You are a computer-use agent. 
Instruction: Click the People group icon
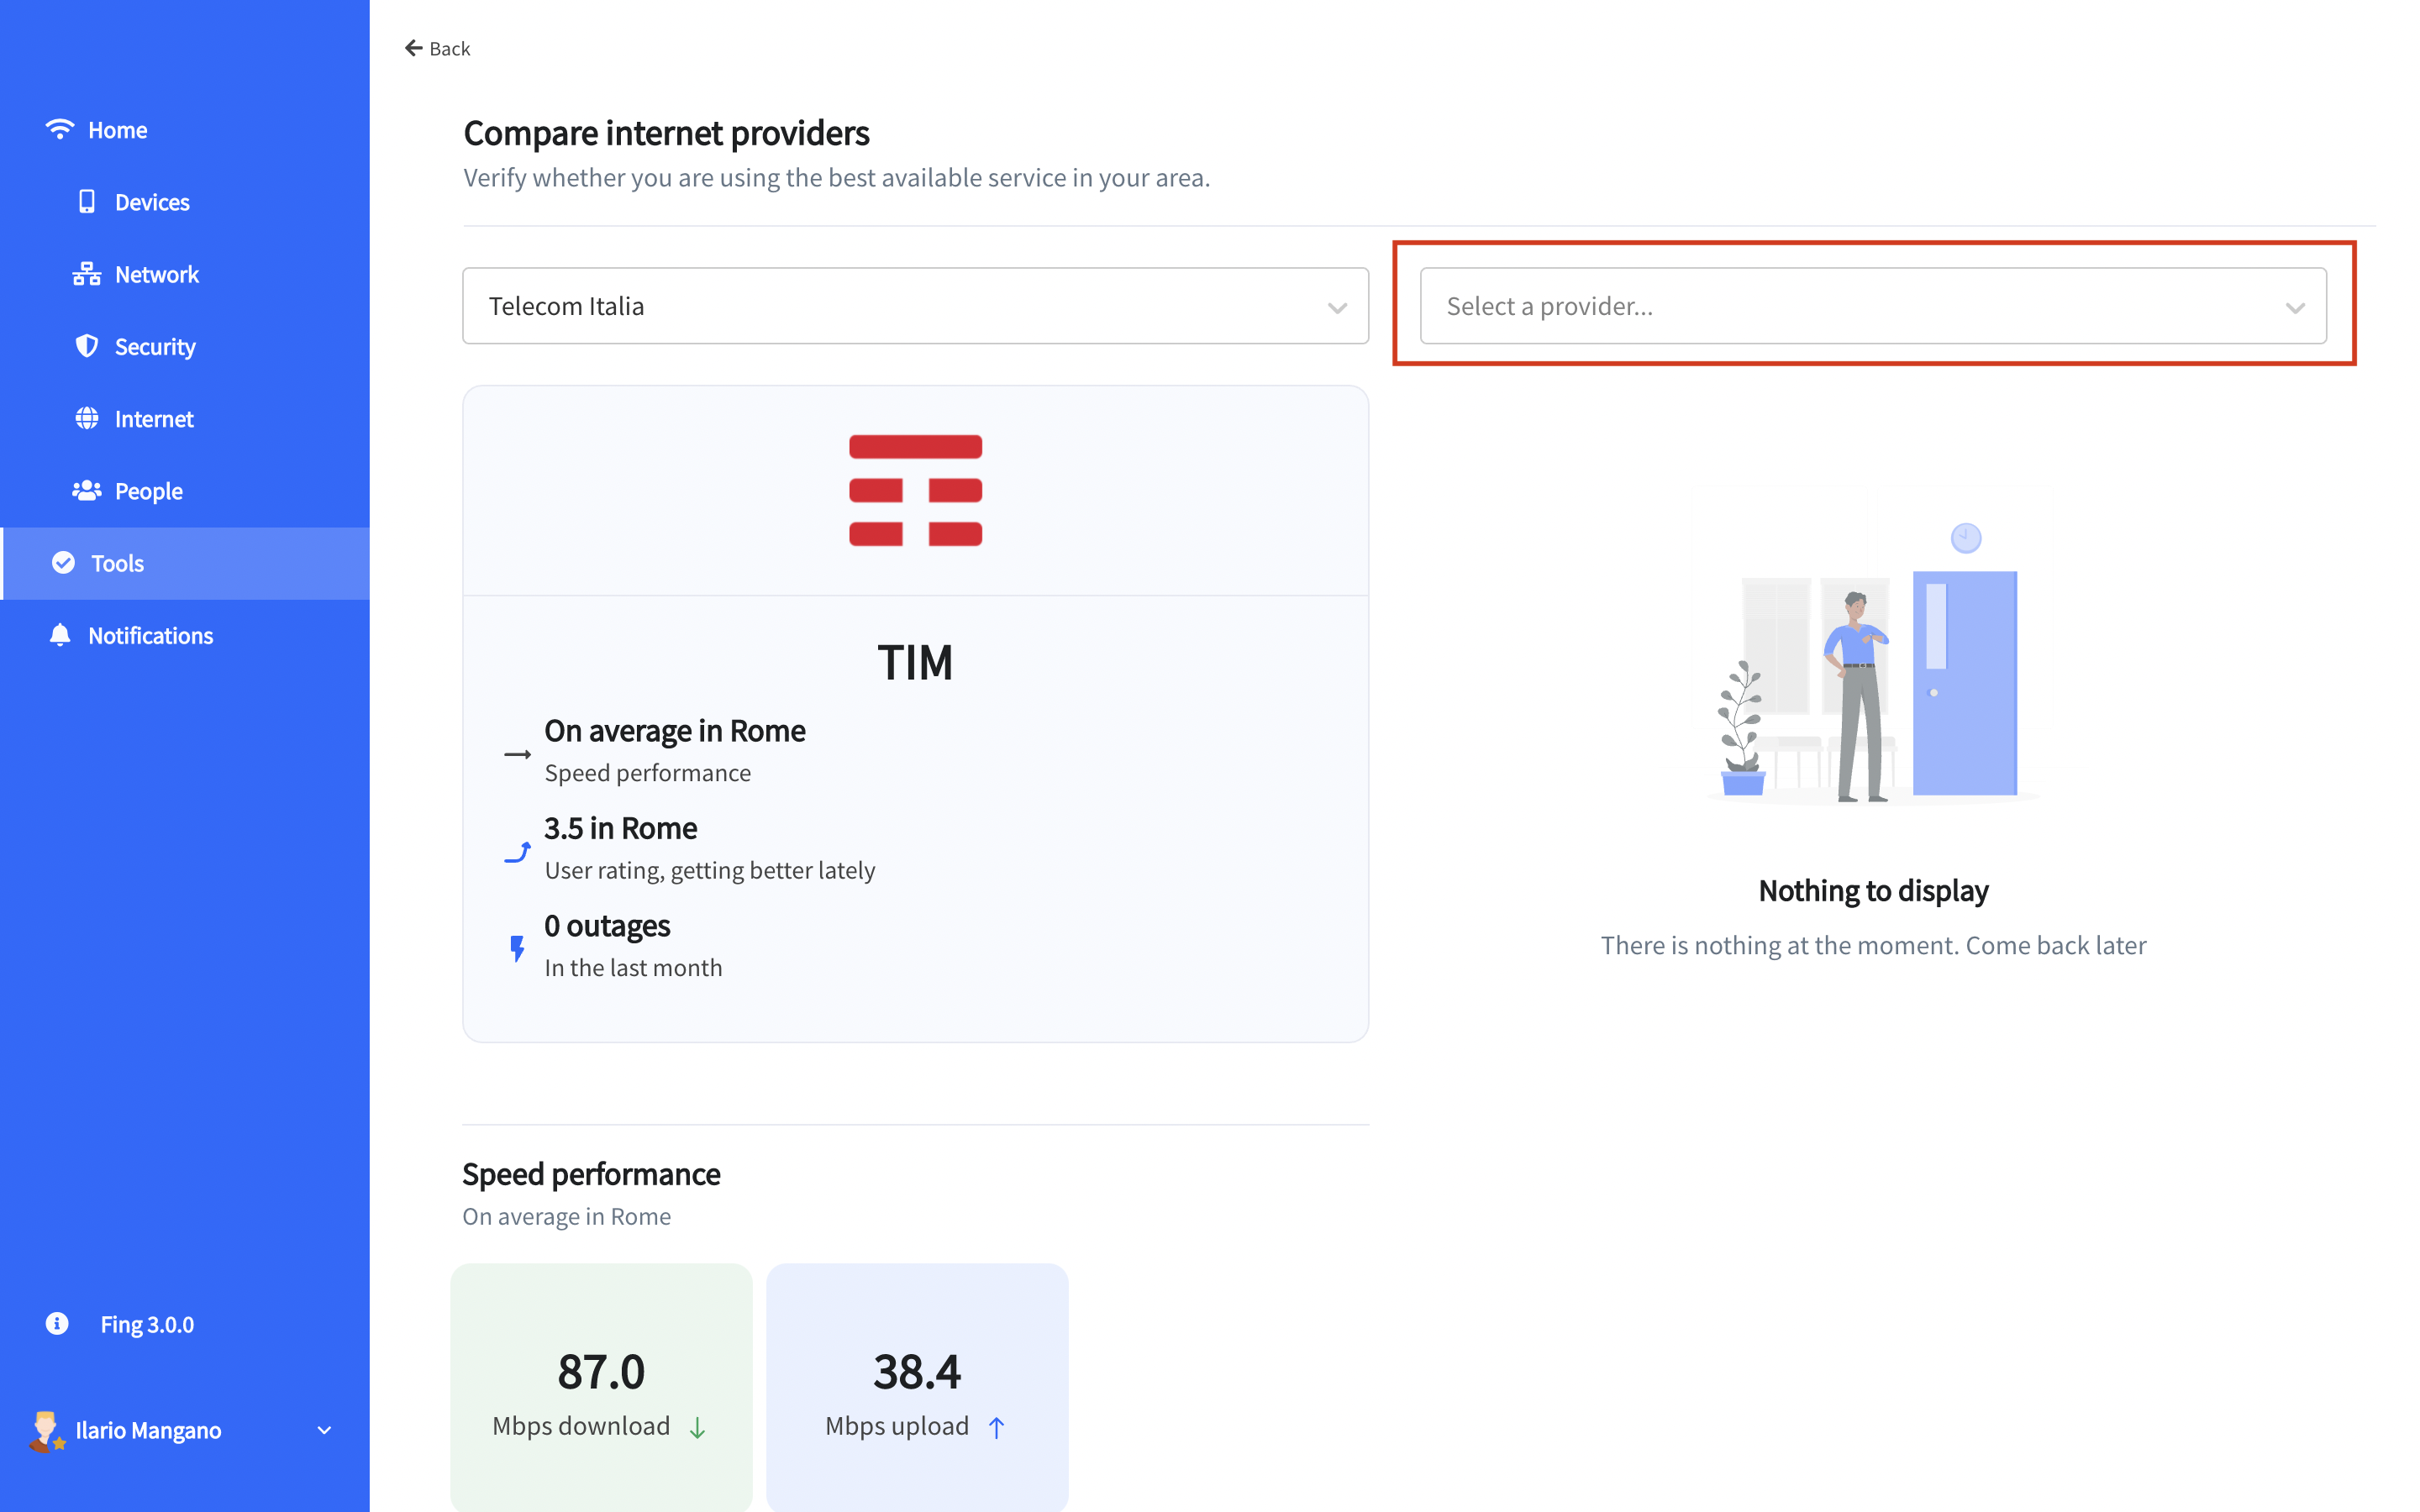coord(87,490)
